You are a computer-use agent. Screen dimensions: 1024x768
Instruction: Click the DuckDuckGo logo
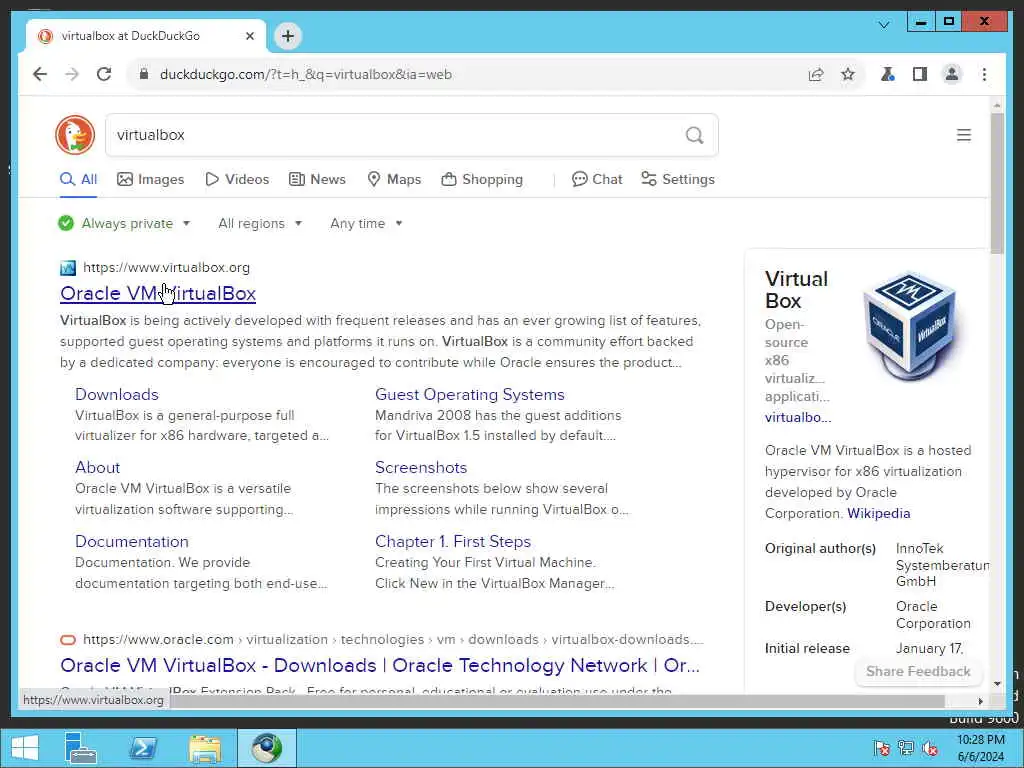(75, 135)
